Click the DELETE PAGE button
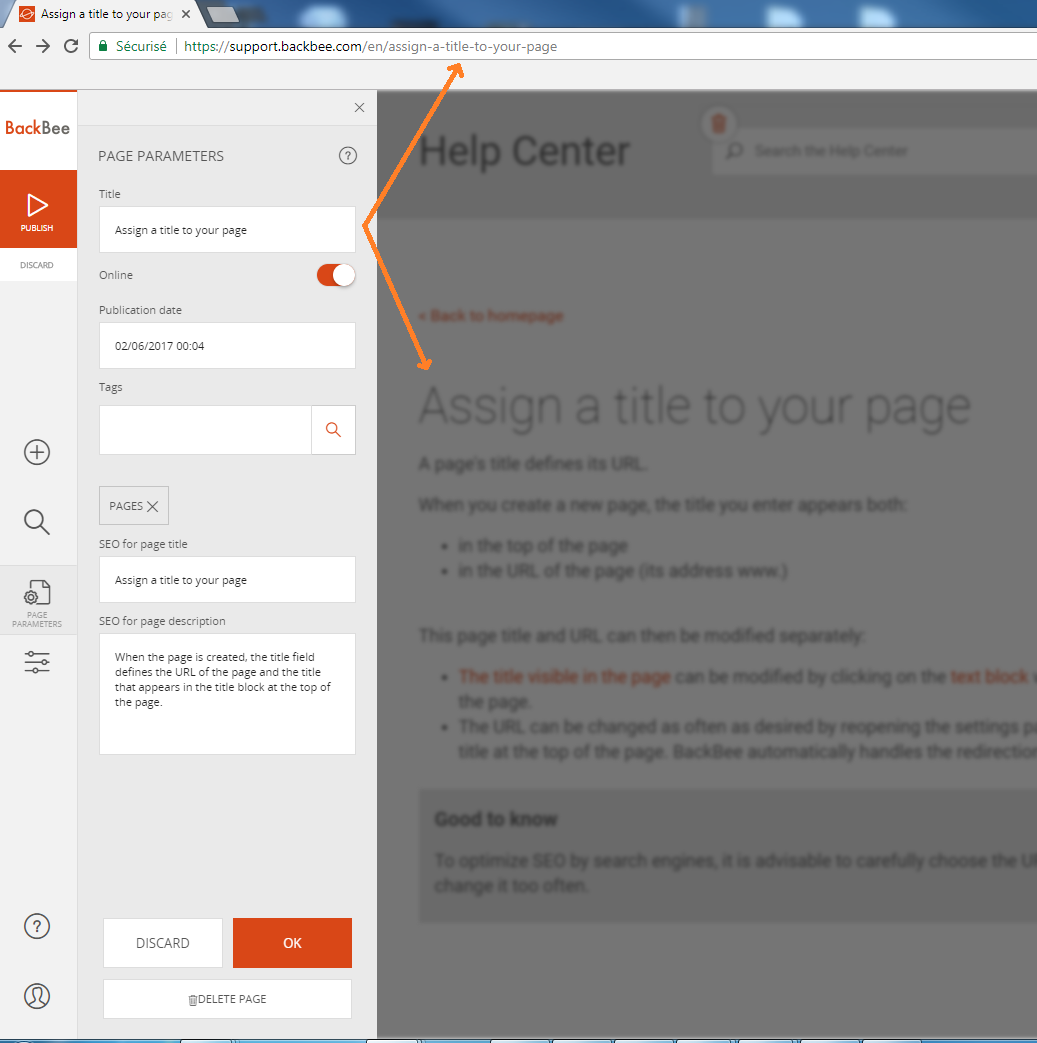Viewport: 1037px width, 1043px height. (227, 998)
